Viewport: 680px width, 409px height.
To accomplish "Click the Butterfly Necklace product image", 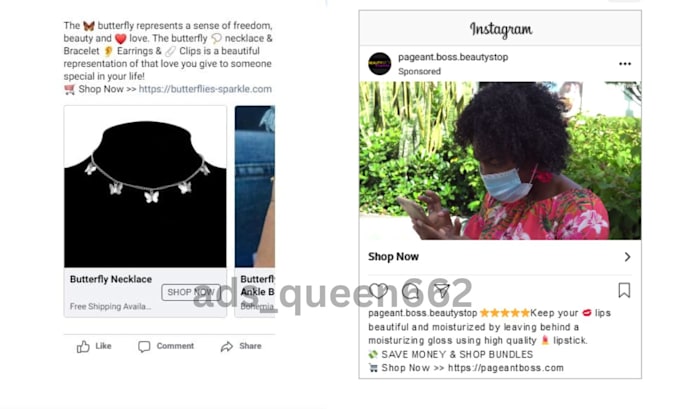I will tap(145, 187).
